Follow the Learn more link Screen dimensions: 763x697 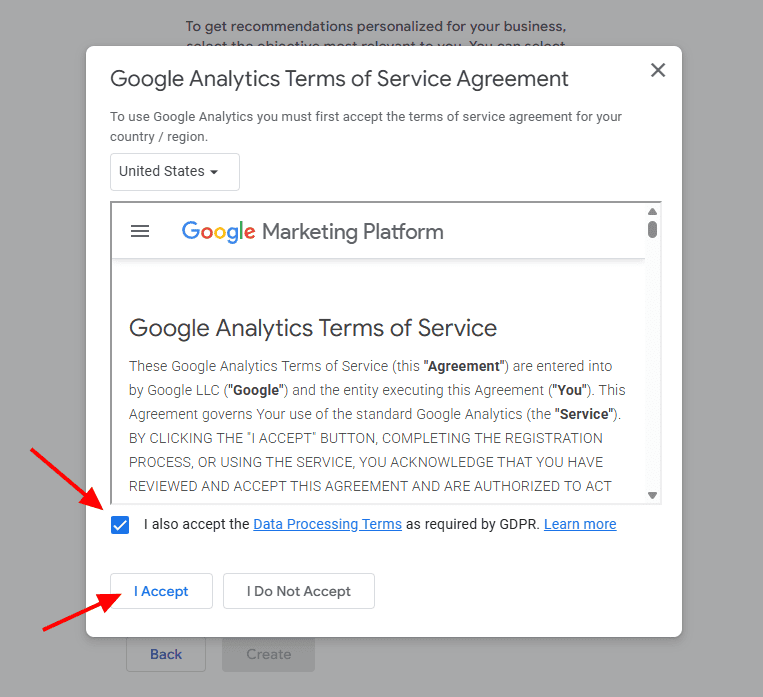tap(580, 524)
